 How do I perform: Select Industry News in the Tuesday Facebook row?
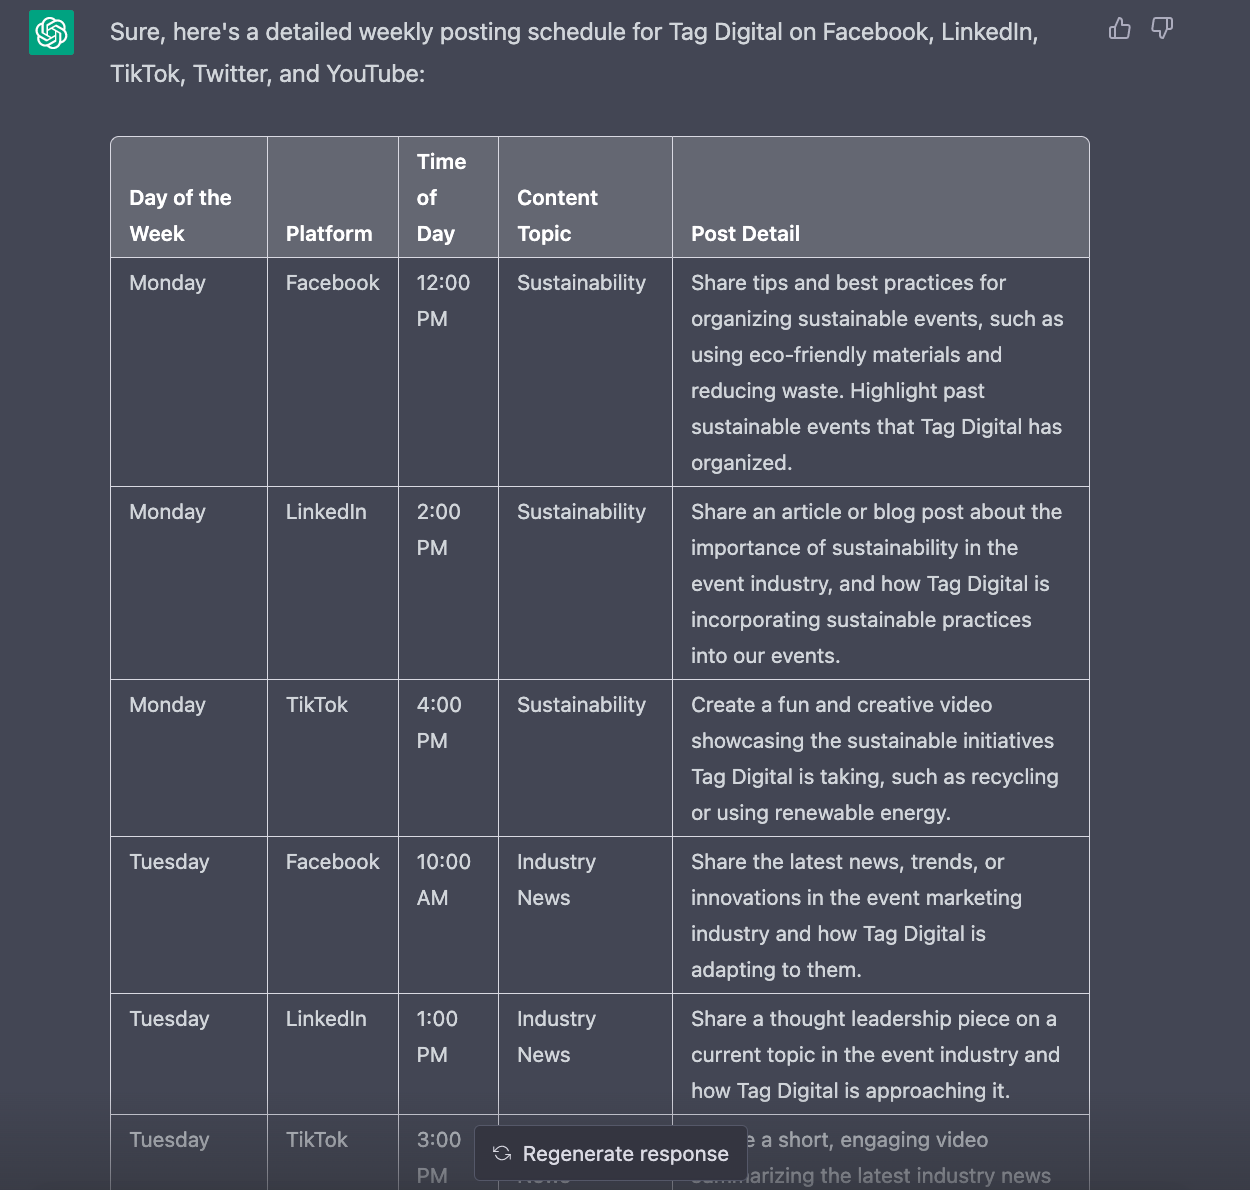tap(556, 879)
